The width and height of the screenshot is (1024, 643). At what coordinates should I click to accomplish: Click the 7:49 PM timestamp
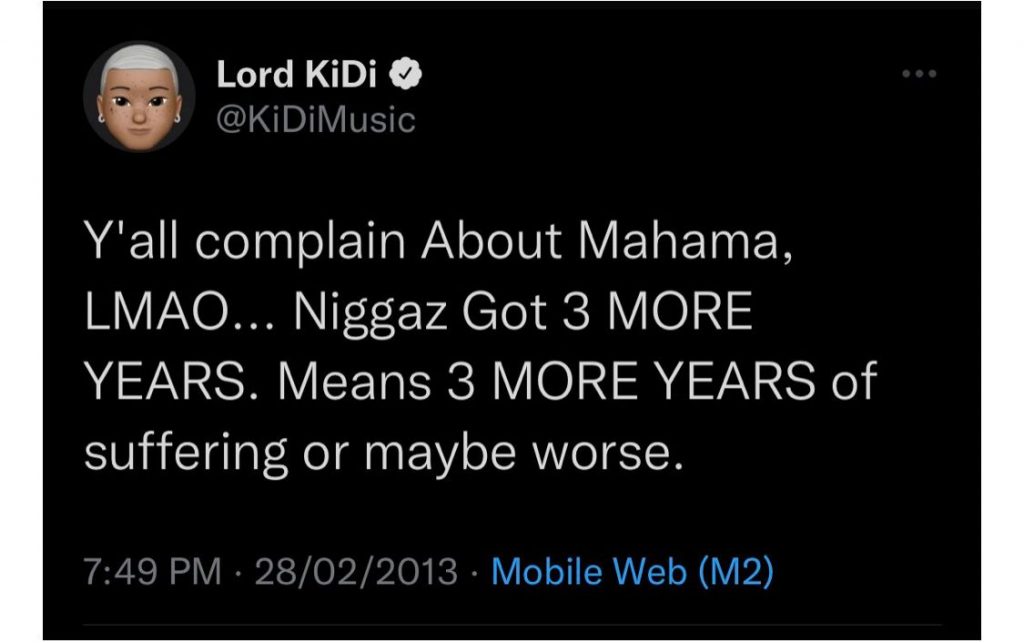pos(152,572)
